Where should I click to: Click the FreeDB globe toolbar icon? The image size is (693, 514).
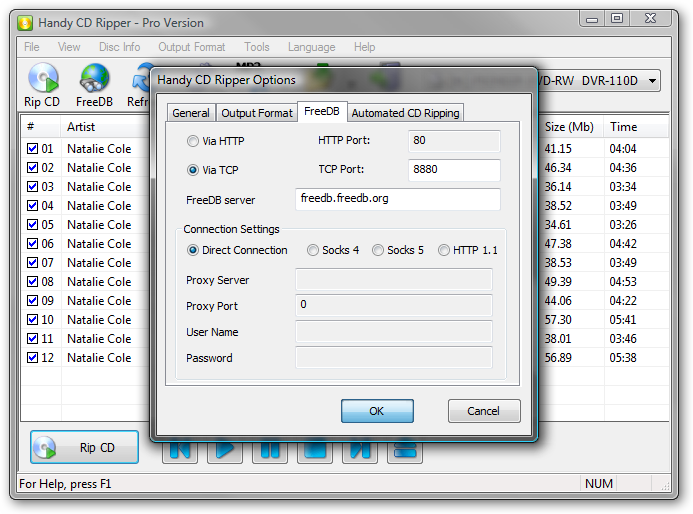(94, 78)
